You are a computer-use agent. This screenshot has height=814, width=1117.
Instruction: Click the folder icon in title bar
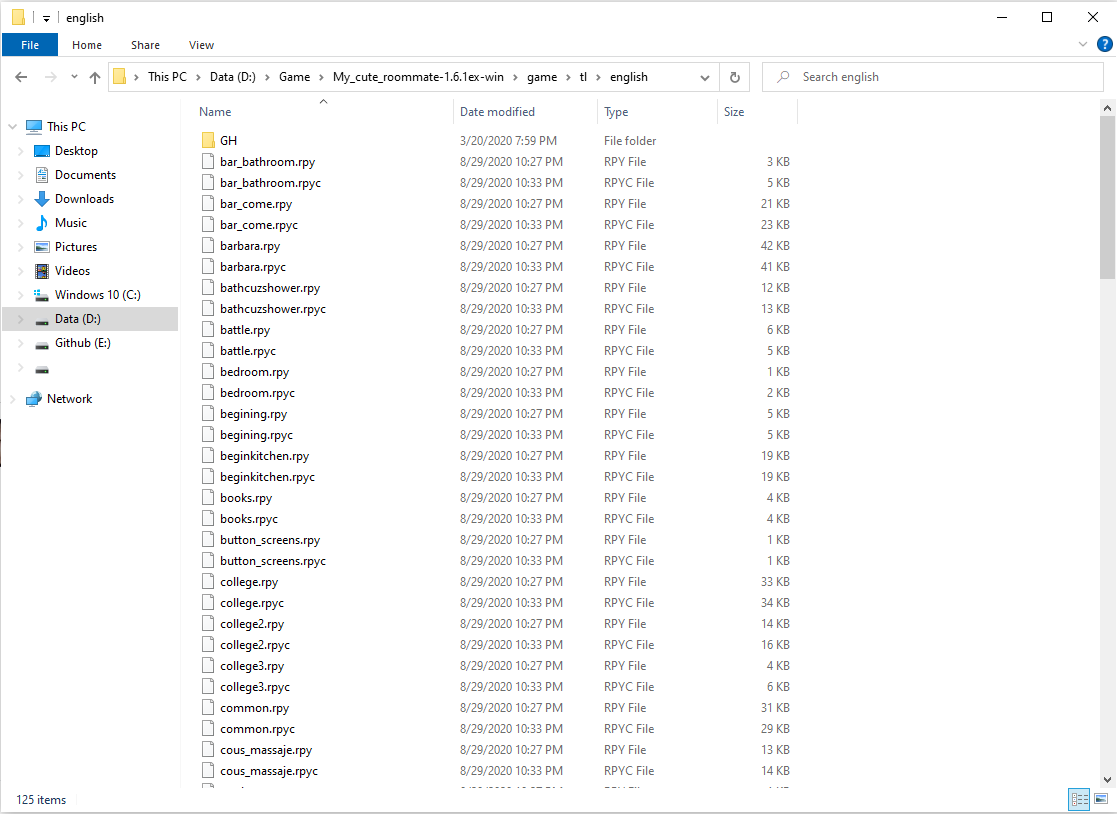19,17
